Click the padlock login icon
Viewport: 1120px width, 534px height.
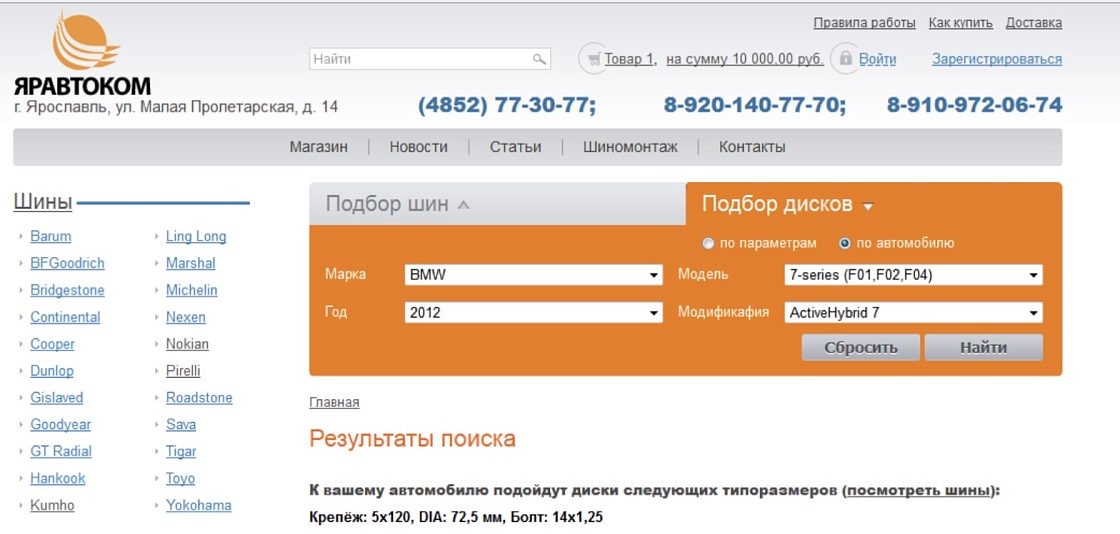pos(846,59)
